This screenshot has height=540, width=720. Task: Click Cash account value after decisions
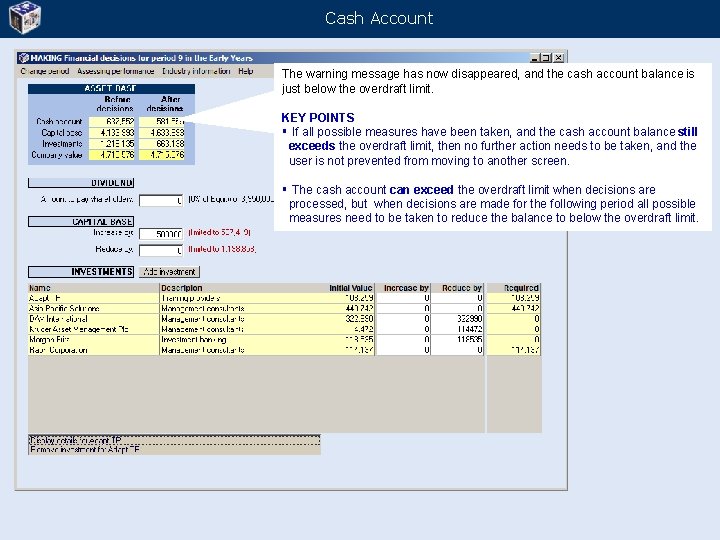coord(162,122)
